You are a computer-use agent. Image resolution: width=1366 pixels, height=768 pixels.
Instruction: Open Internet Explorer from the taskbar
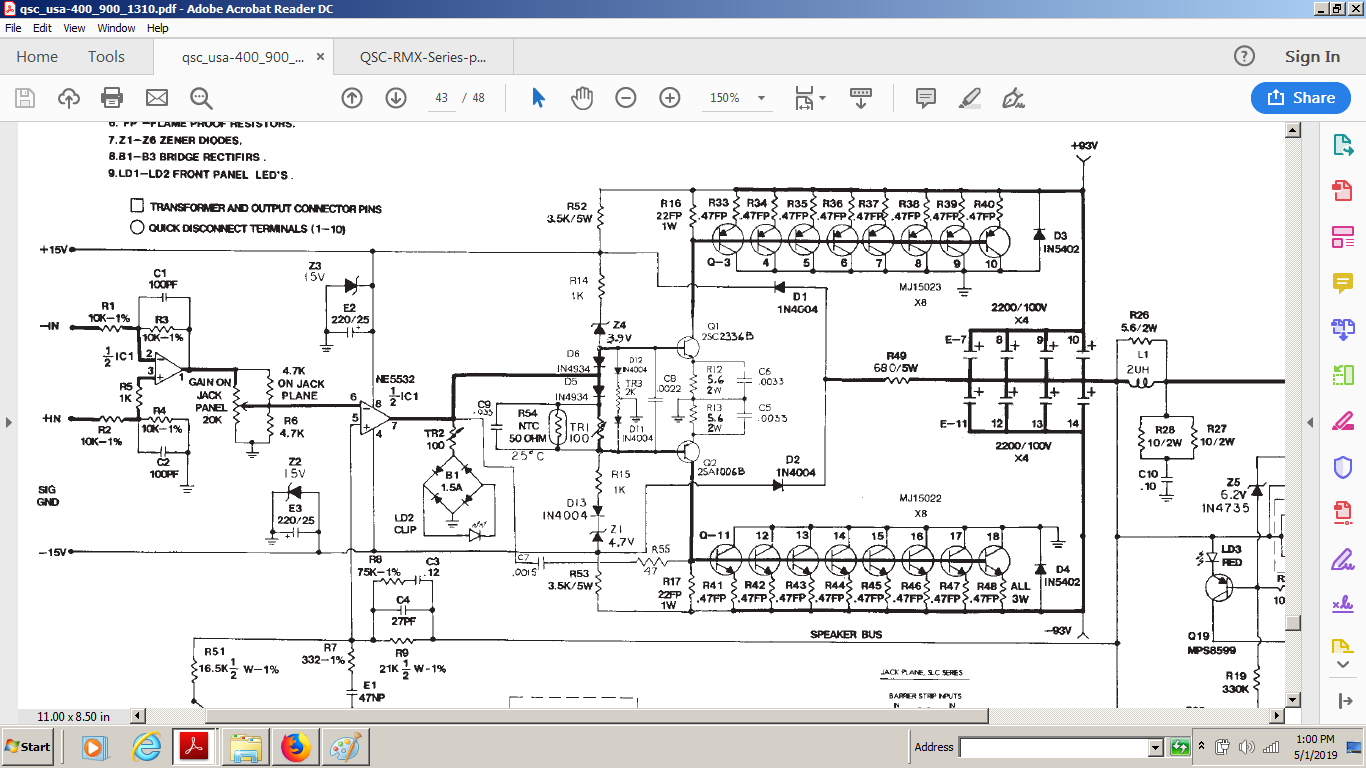click(146, 747)
